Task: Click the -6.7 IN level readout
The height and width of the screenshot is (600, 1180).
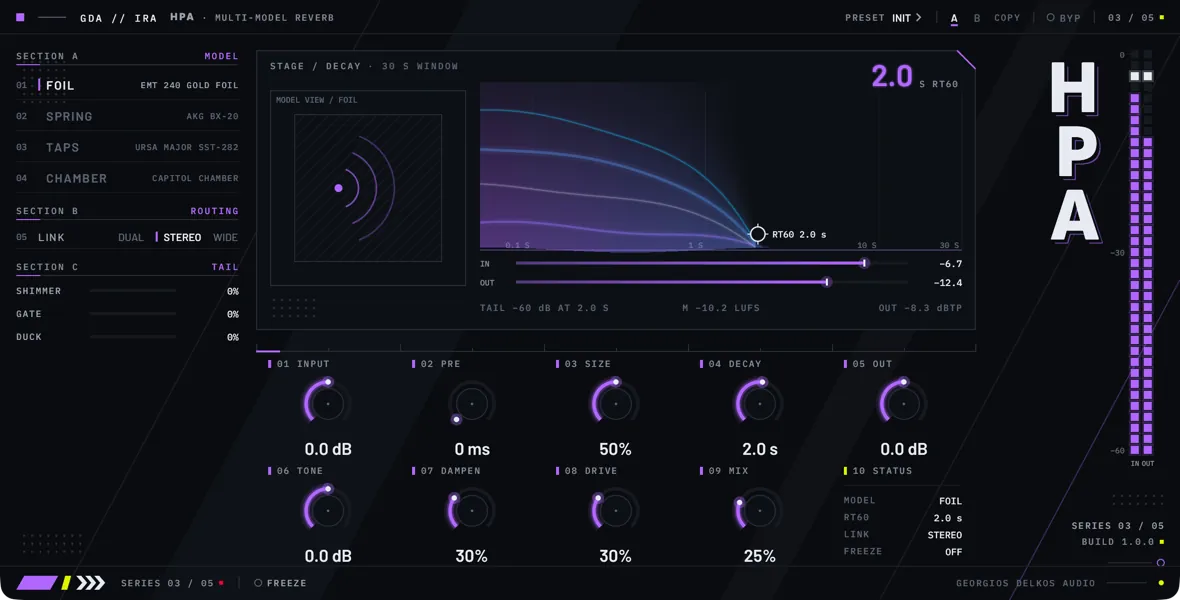Action: tap(950, 263)
